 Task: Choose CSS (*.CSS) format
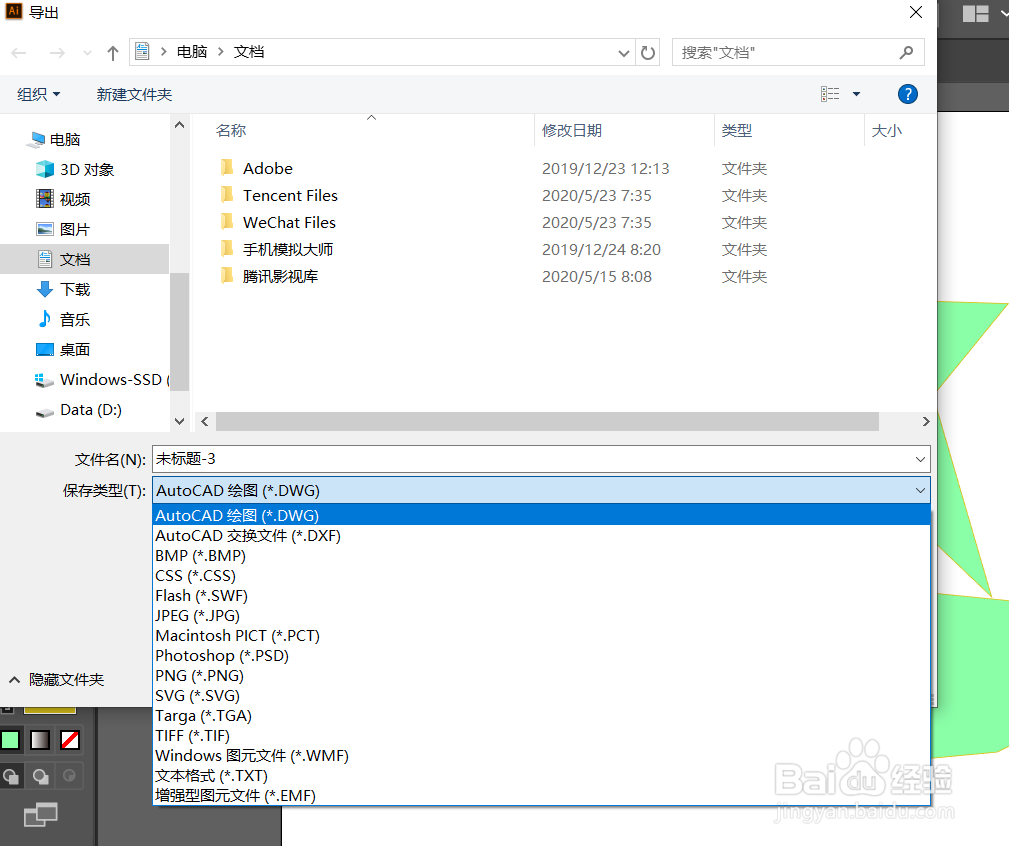click(x=542, y=576)
